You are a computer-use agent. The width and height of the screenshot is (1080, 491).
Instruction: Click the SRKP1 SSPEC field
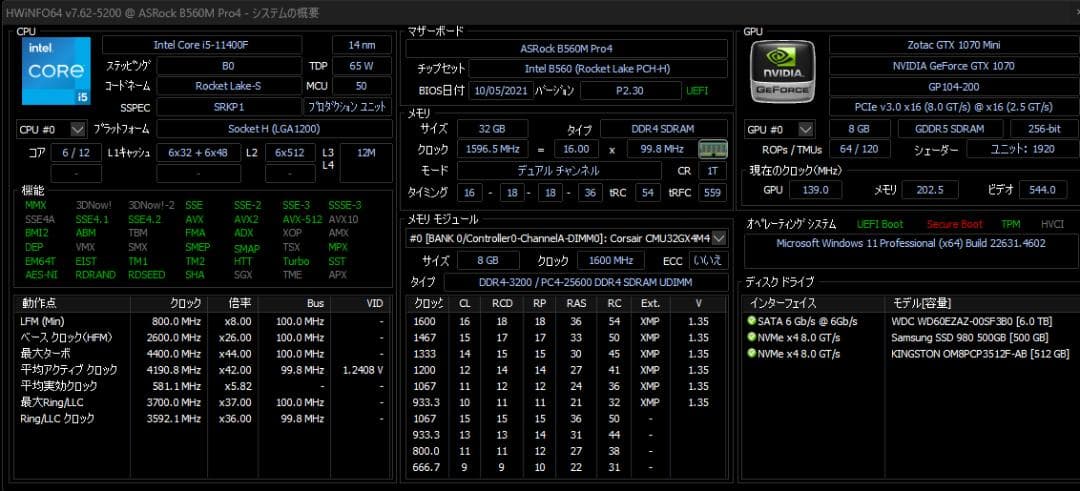pos(229,107)
